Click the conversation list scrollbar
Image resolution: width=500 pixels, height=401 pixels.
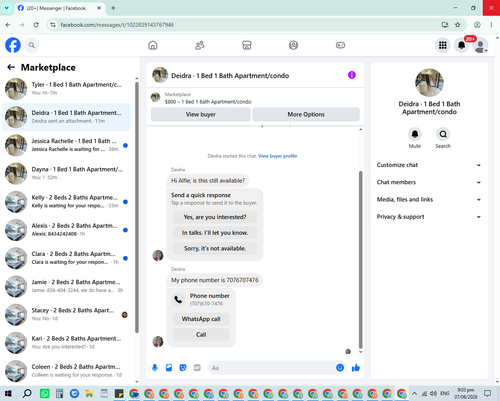(137, 207)
